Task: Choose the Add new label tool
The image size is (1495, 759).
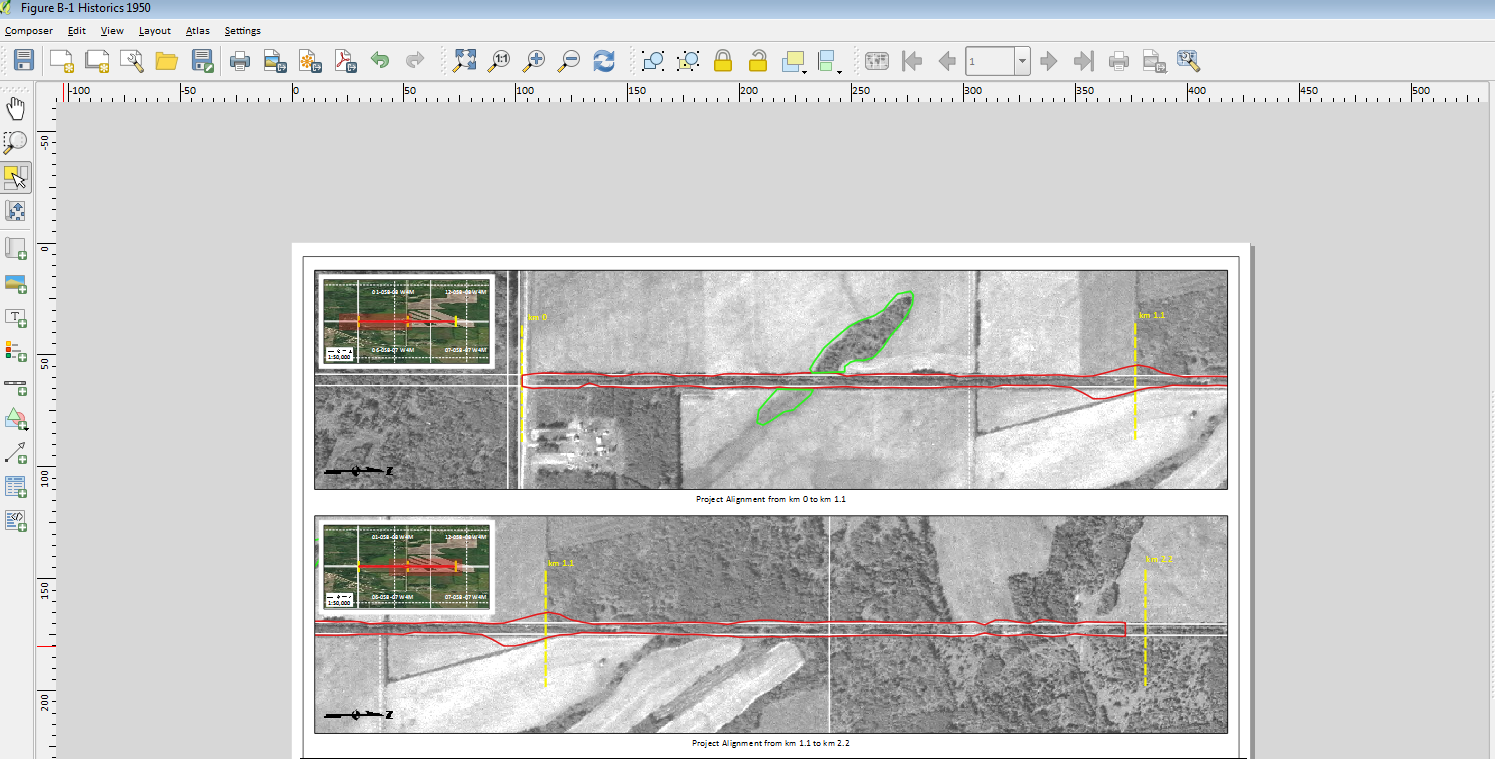Action: pos(16,318)
